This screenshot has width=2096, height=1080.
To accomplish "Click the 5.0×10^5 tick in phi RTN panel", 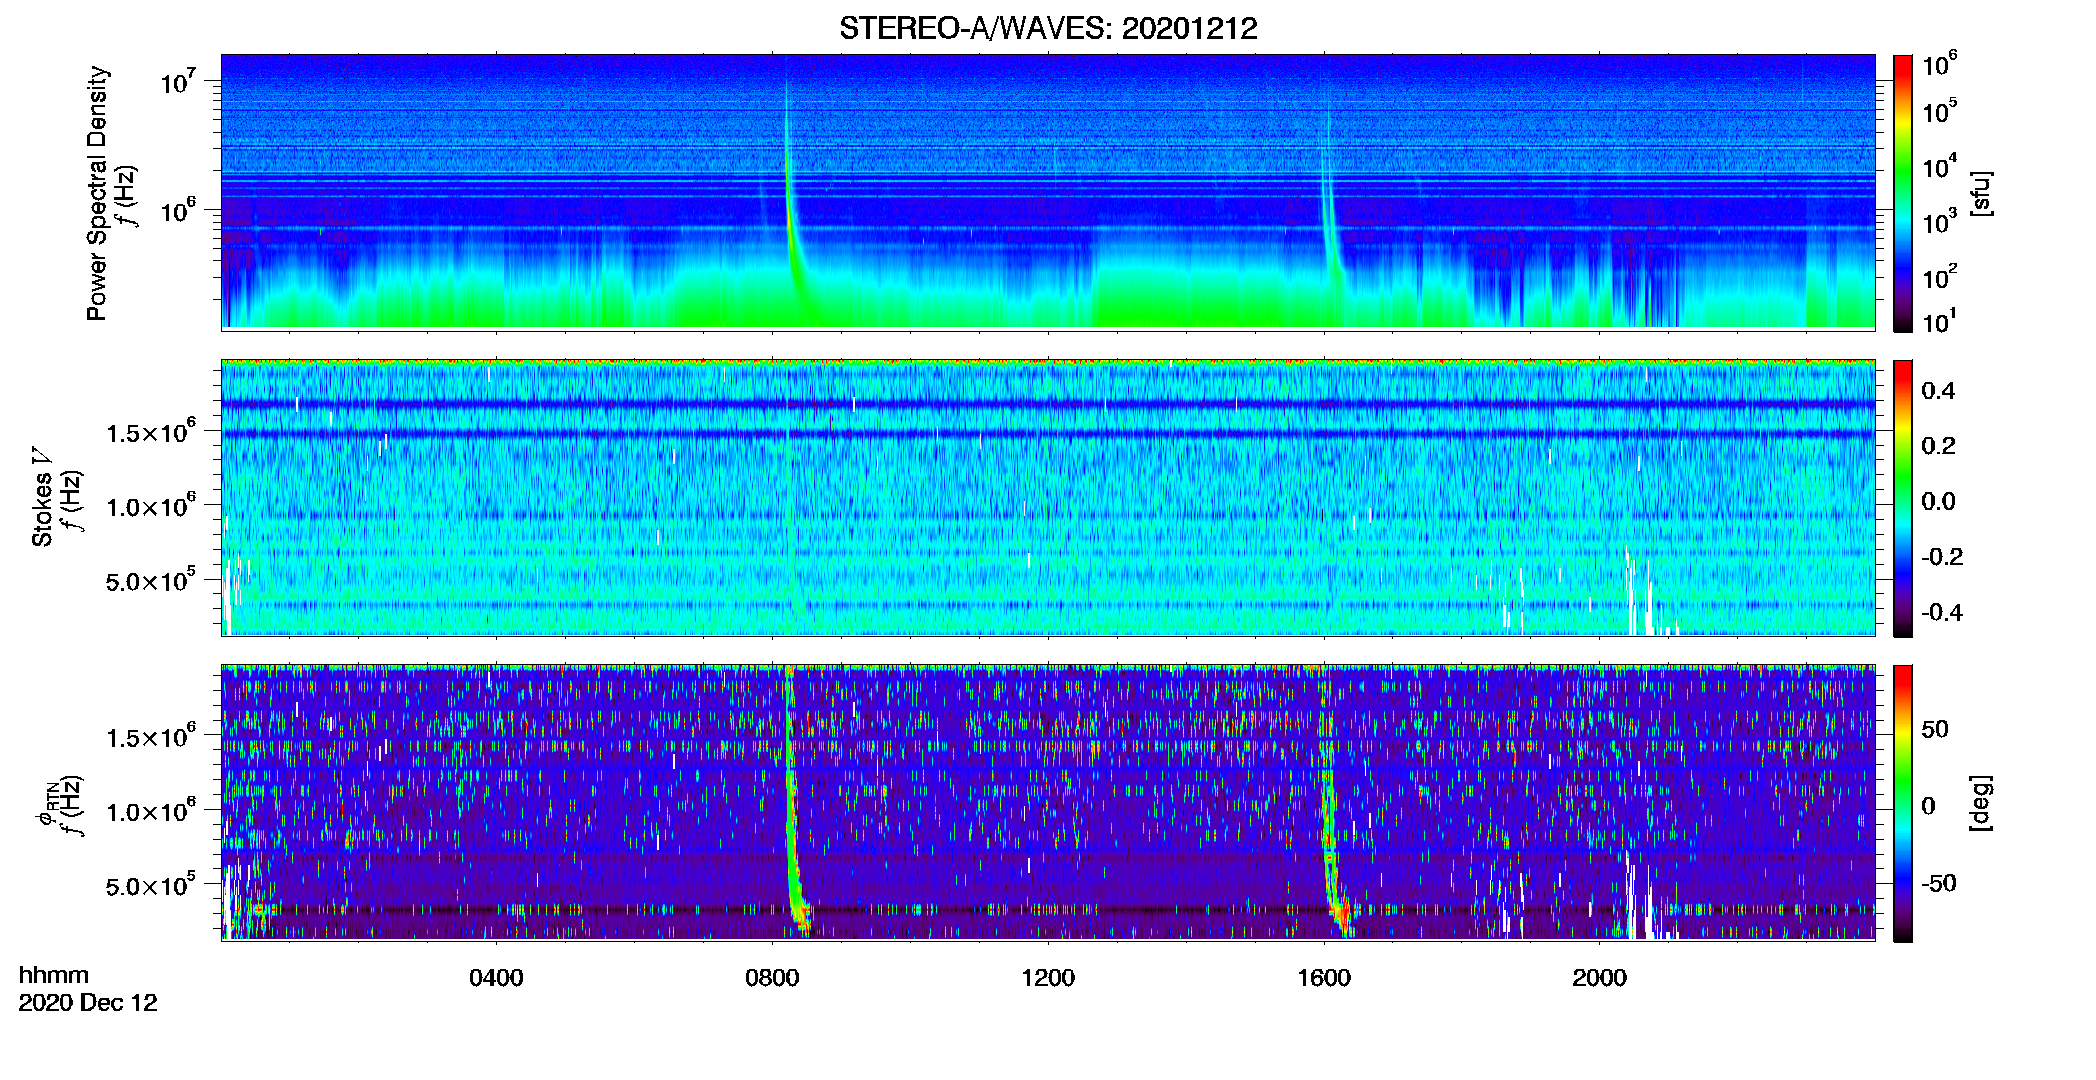I will (x=151, y=885).
